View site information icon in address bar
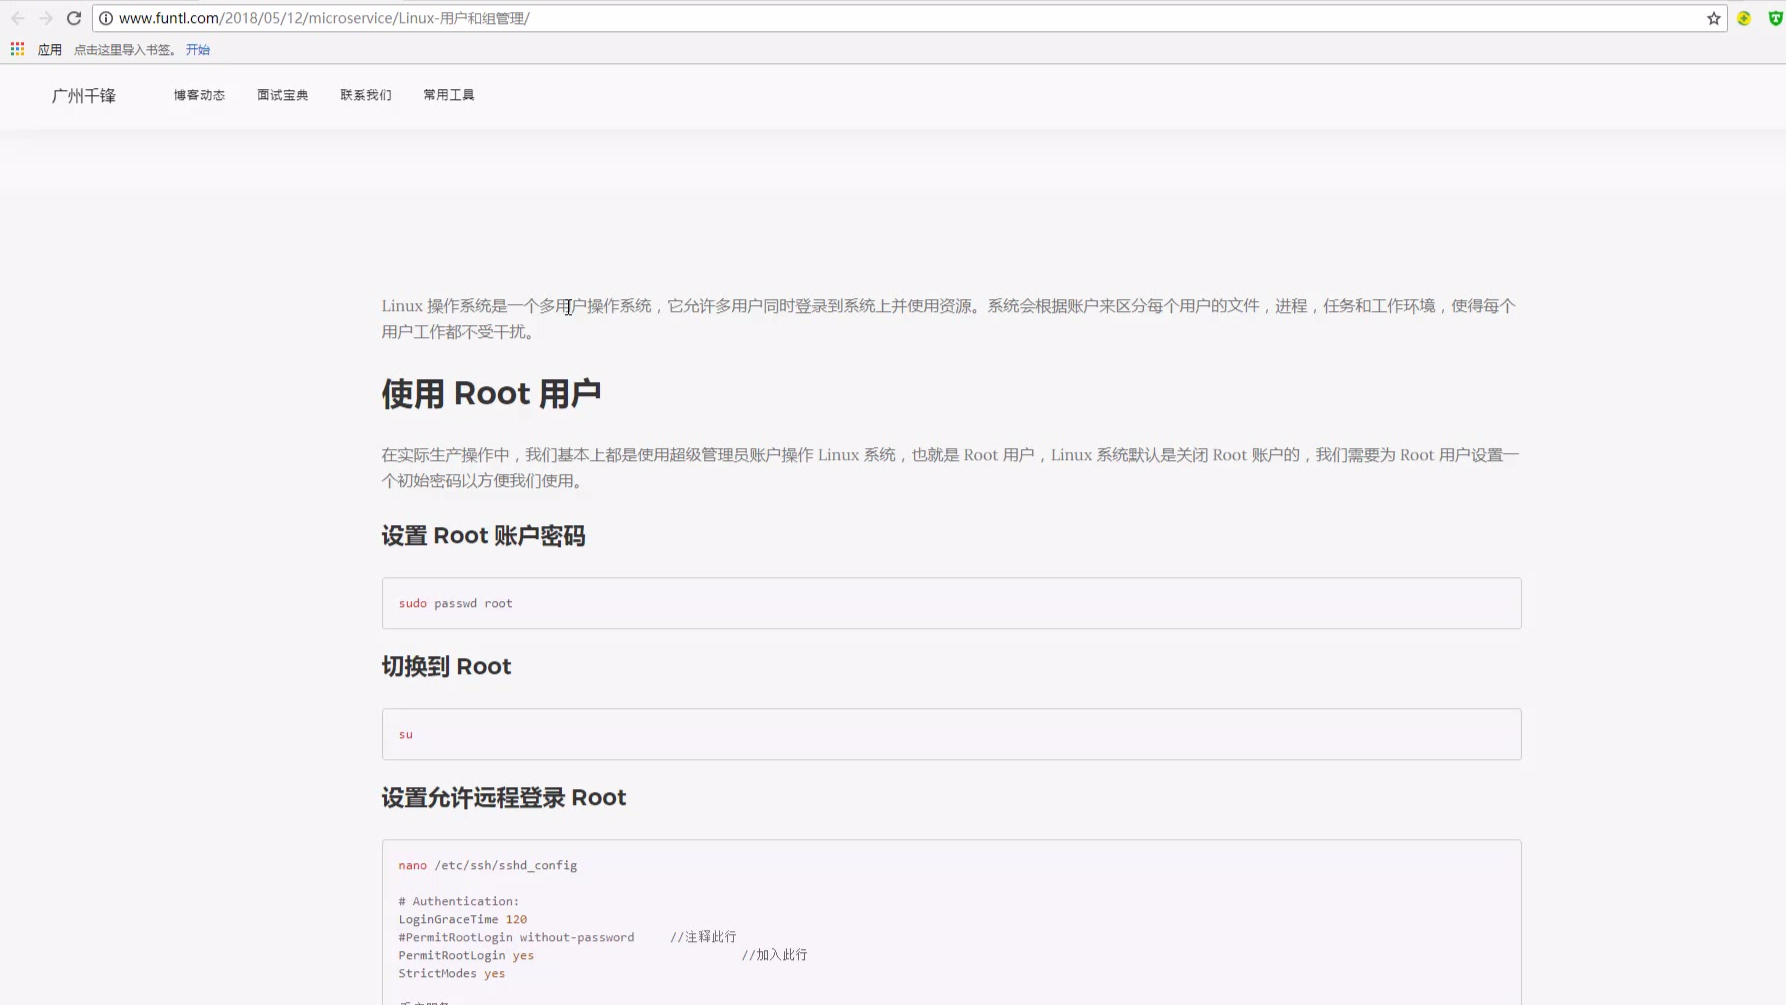Viewport: 1786px width, 1005px height. pyautogui.click(x=106, y=18)
